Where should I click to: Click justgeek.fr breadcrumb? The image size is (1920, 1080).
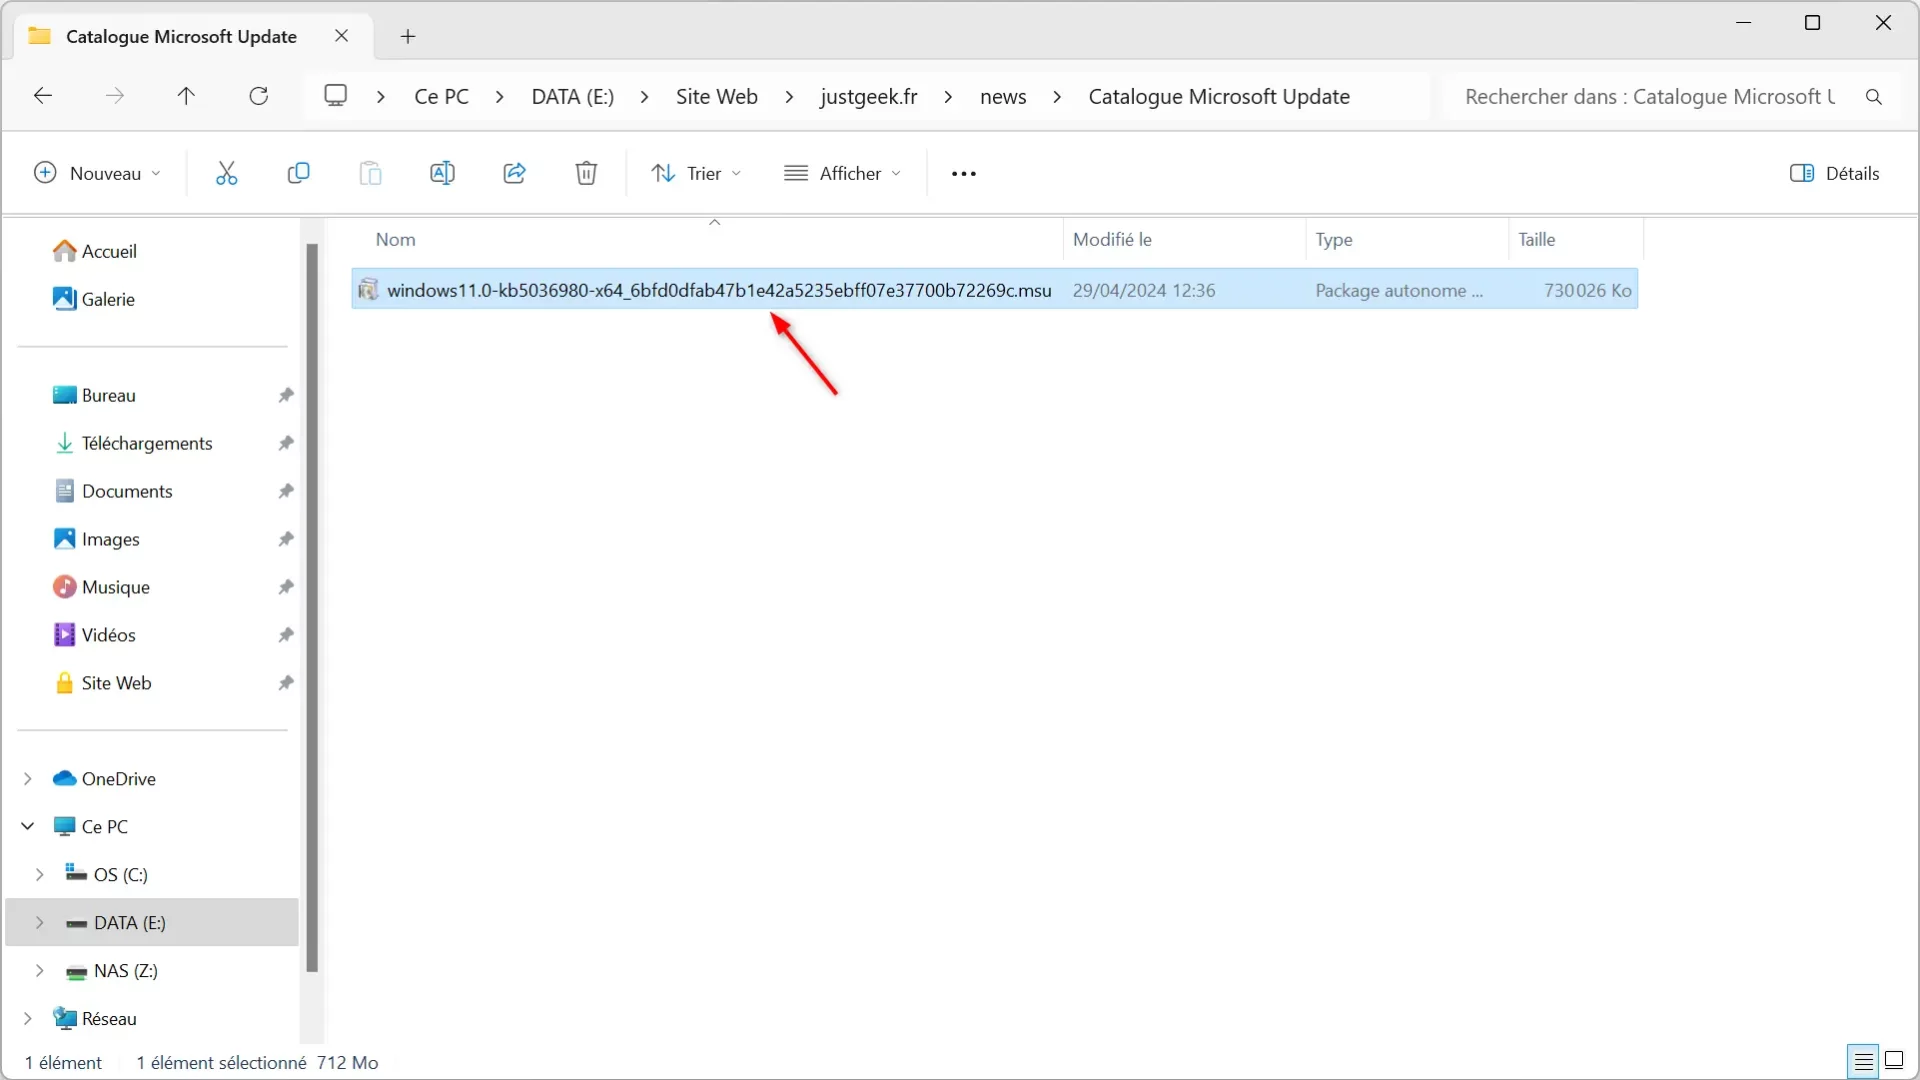point(869,97)
